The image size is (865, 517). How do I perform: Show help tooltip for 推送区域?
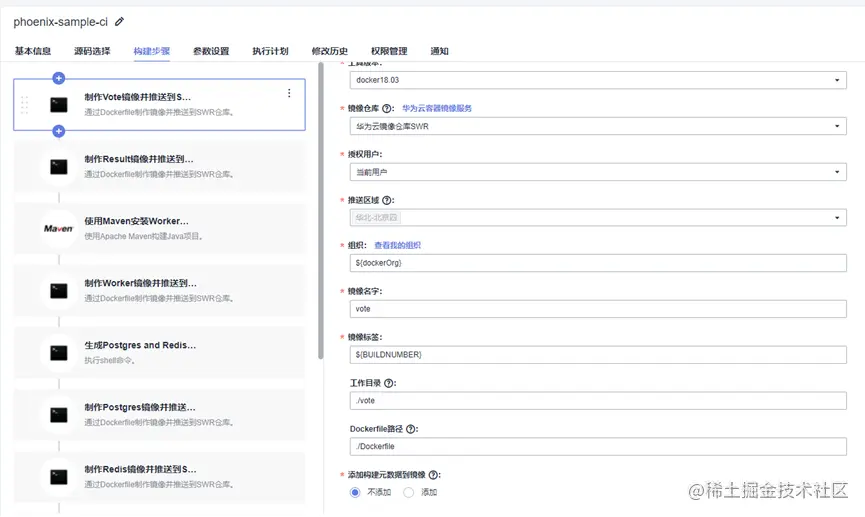387,200
